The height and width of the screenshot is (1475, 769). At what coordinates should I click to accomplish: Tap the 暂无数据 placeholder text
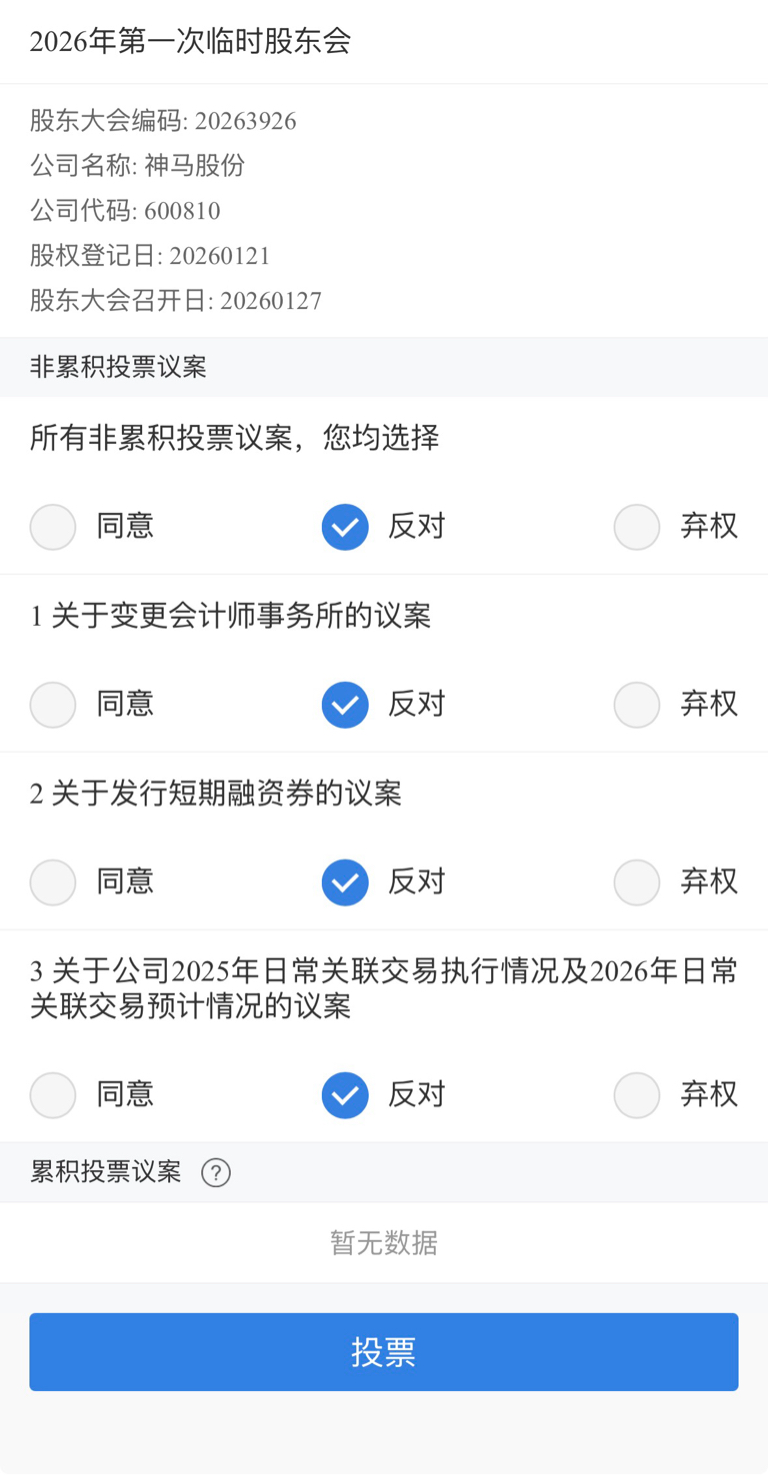click(x=384, y=1243)
